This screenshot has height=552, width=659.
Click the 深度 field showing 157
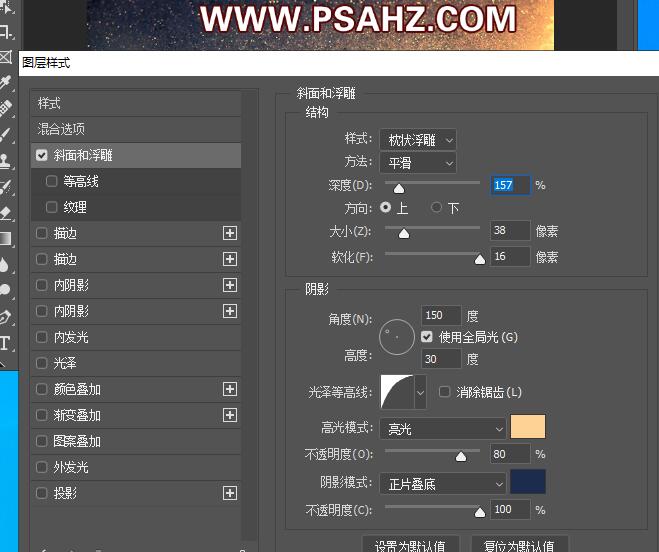coord(510,185)
